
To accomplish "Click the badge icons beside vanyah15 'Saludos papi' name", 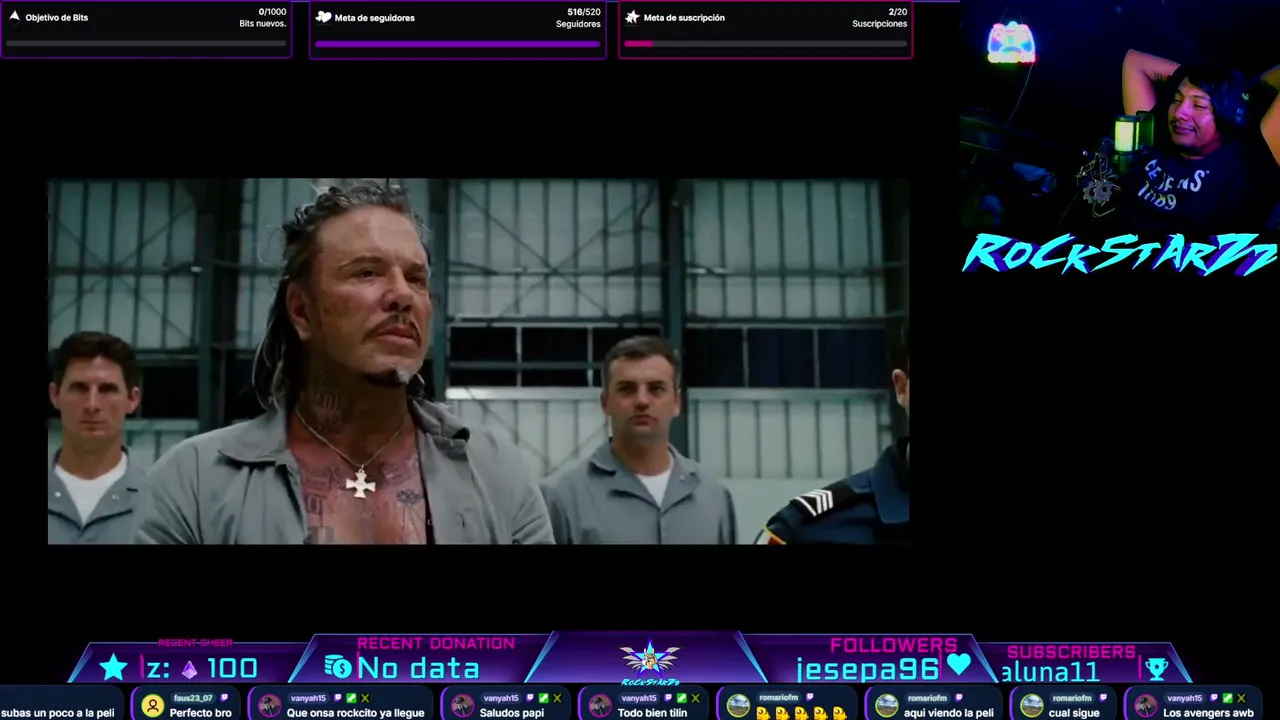I will point(543,698).
